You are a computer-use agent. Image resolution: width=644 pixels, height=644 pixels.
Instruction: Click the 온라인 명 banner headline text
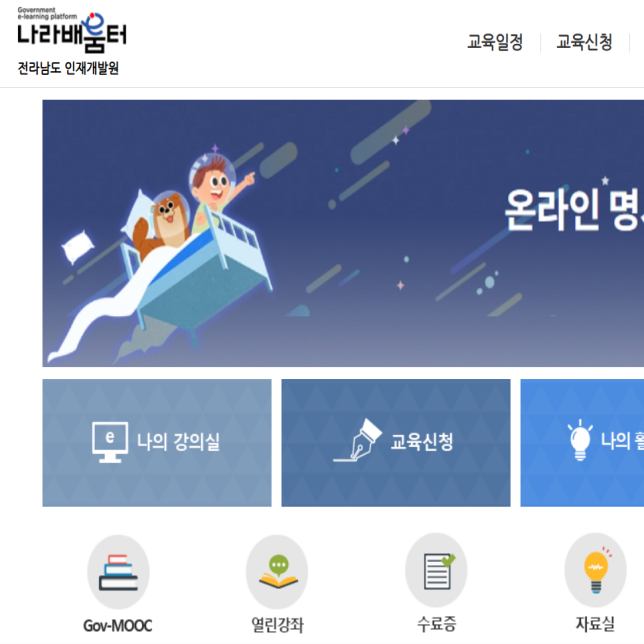click(574, 209)
